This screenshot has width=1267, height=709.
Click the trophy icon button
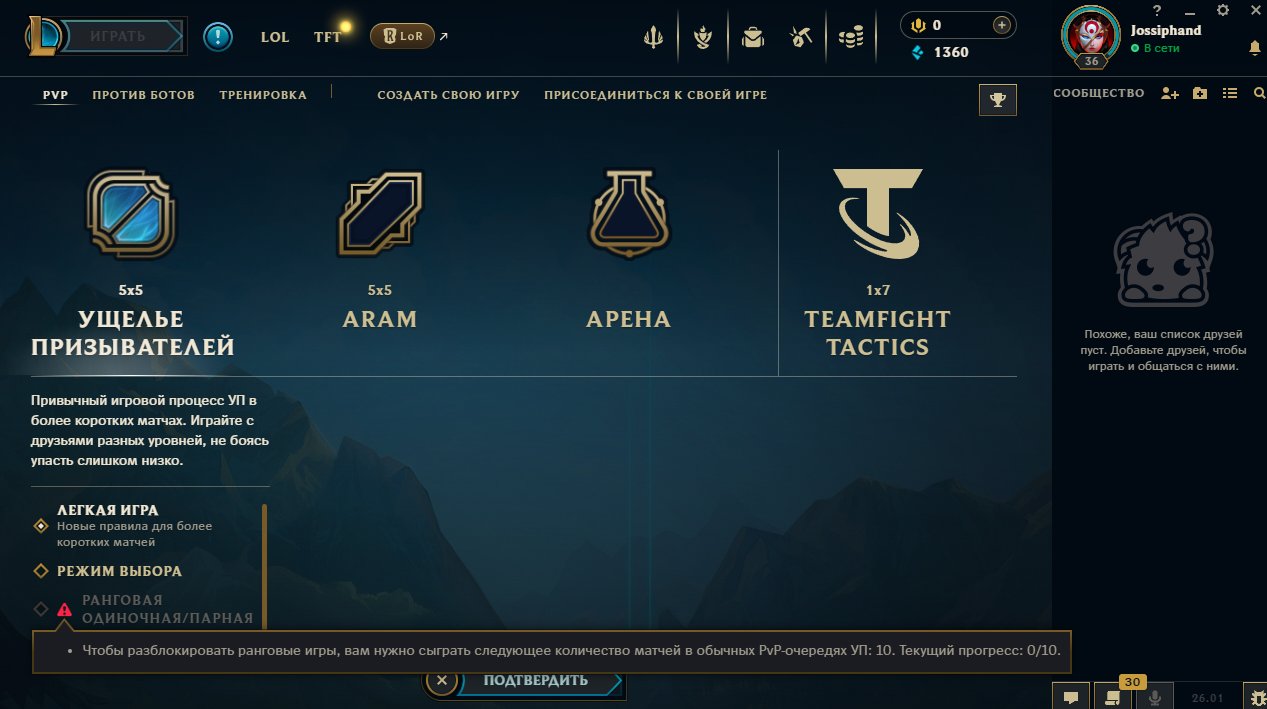point(997,99)
